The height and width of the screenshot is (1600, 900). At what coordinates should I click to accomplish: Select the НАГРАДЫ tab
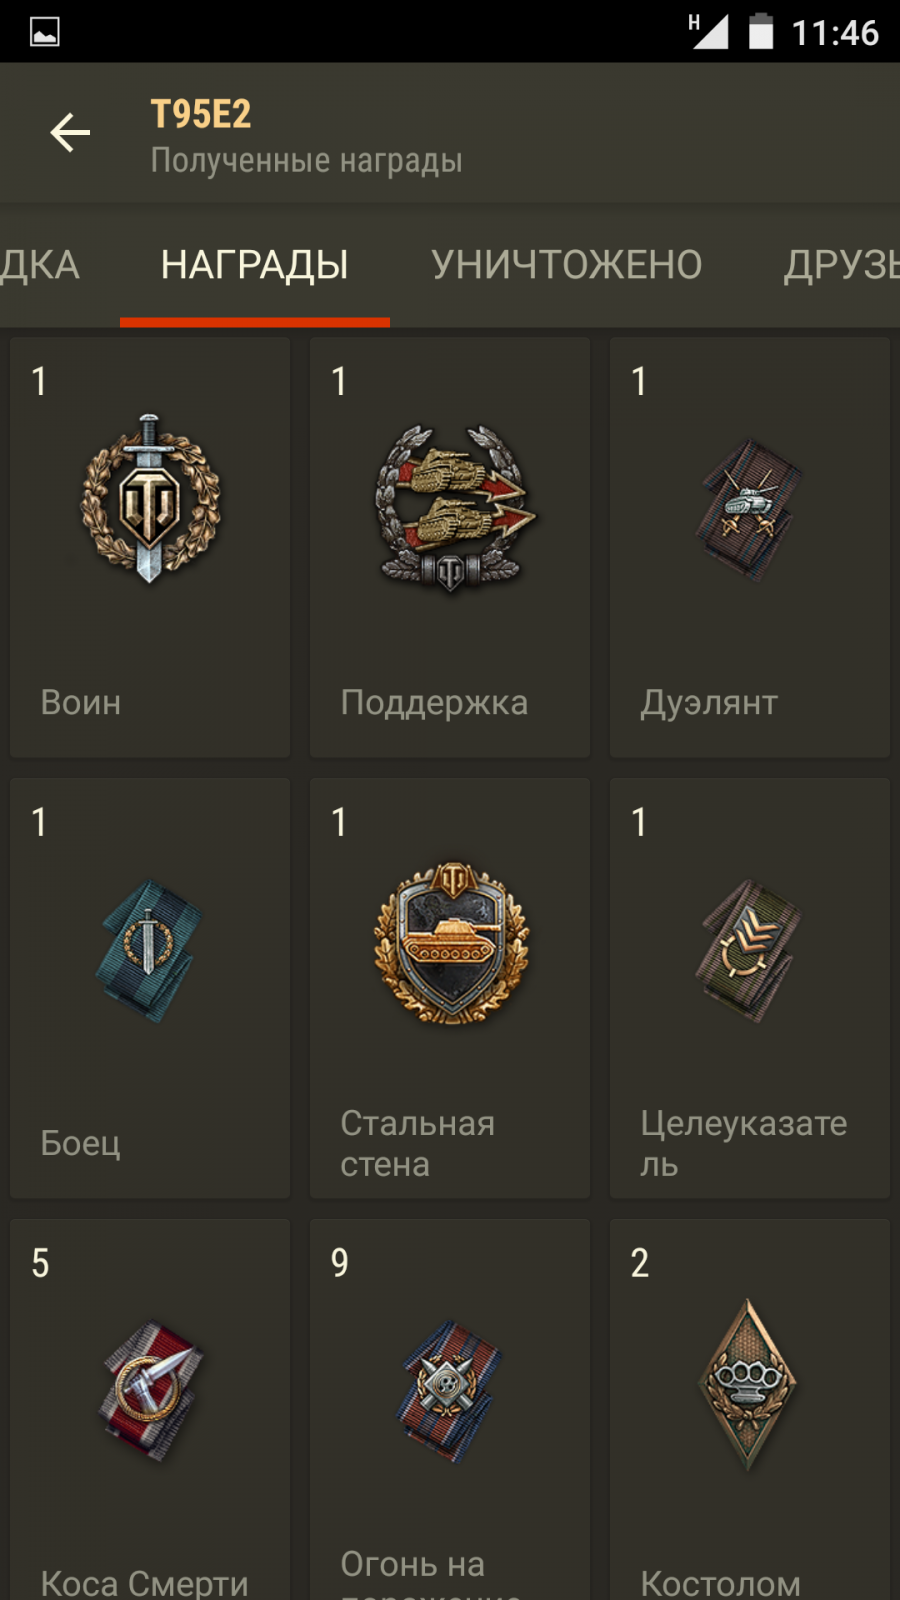point(255,266)
